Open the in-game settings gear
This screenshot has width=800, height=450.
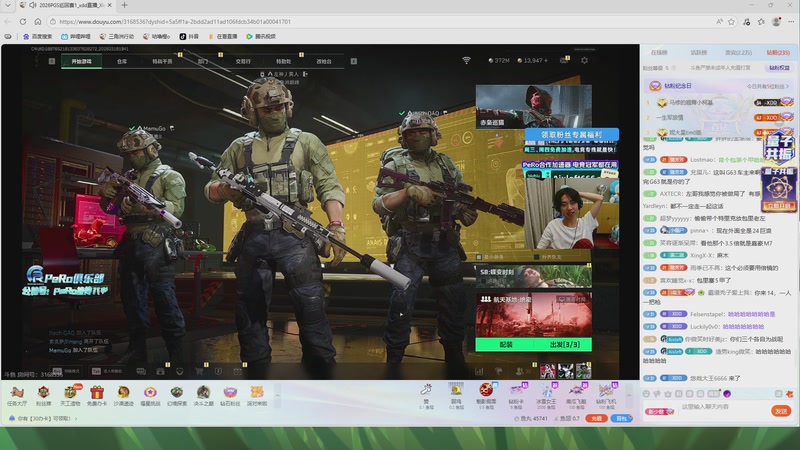click(585, 60)
